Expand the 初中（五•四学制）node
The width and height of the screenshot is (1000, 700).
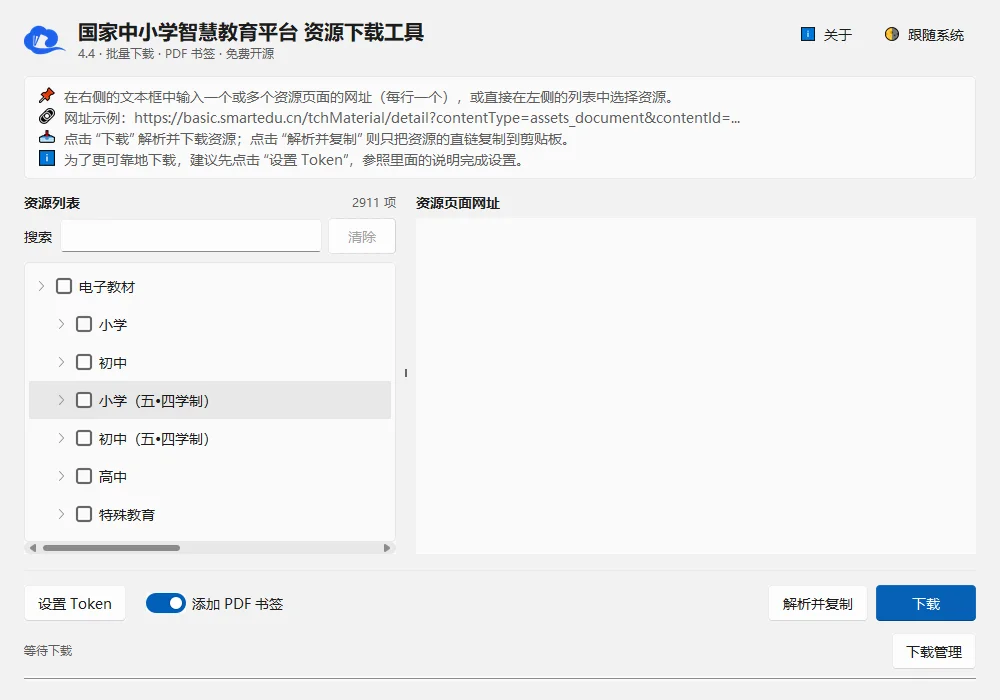point(61,438)
